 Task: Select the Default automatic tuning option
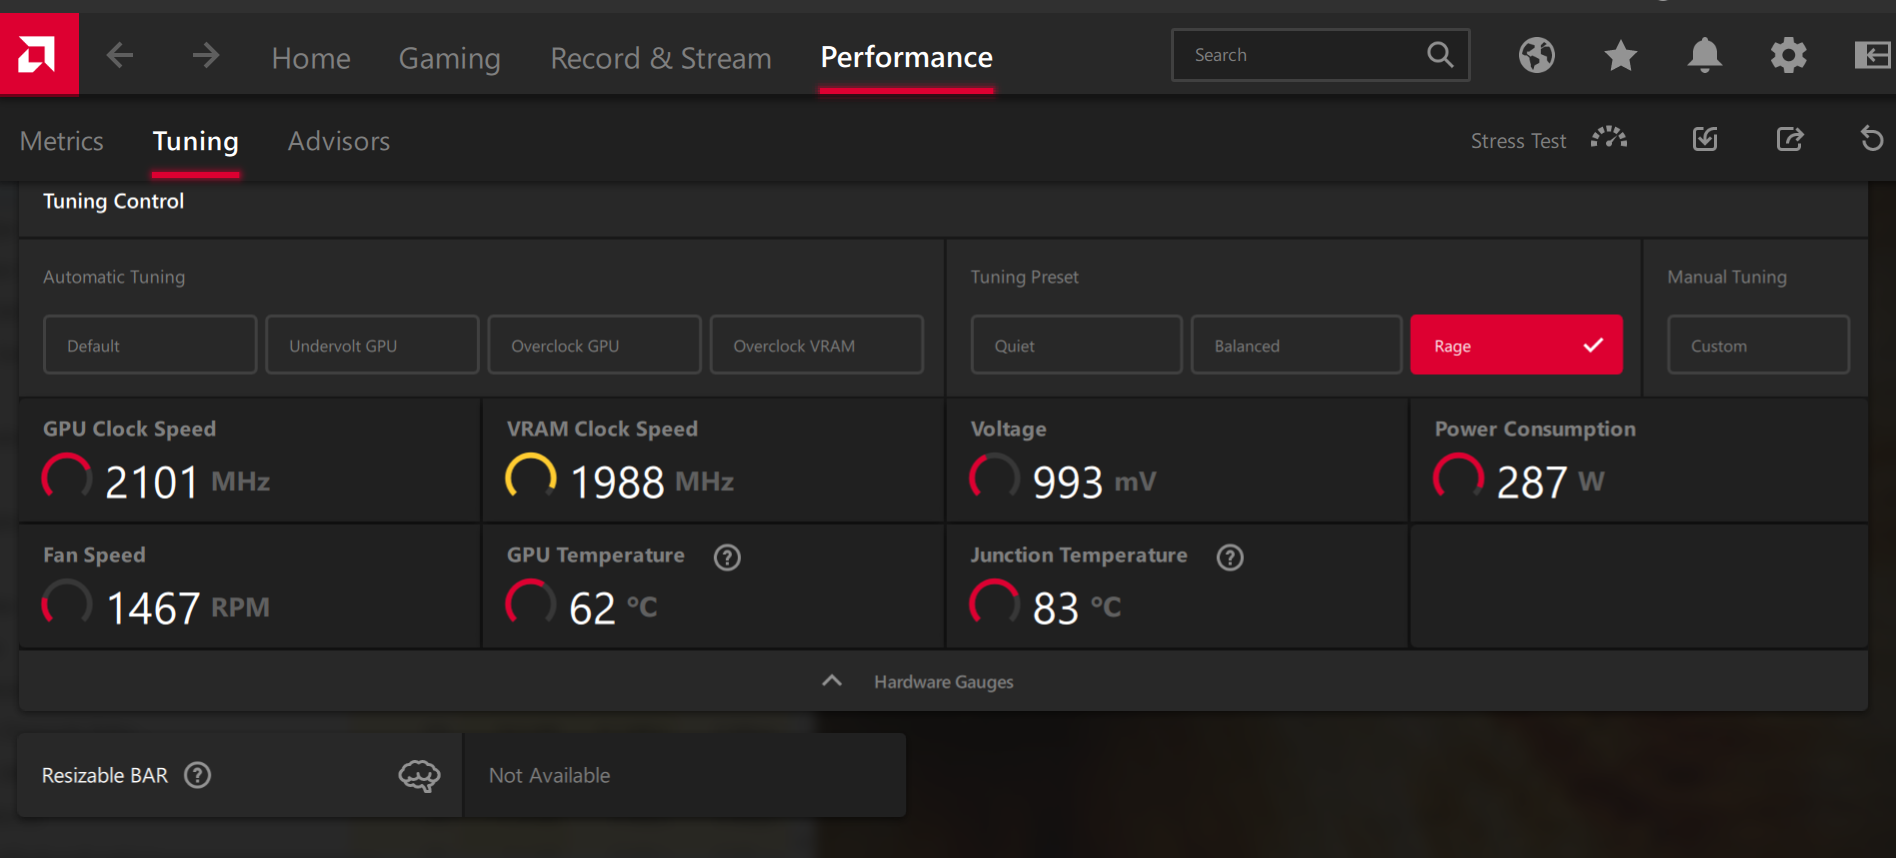pos(150,345)
